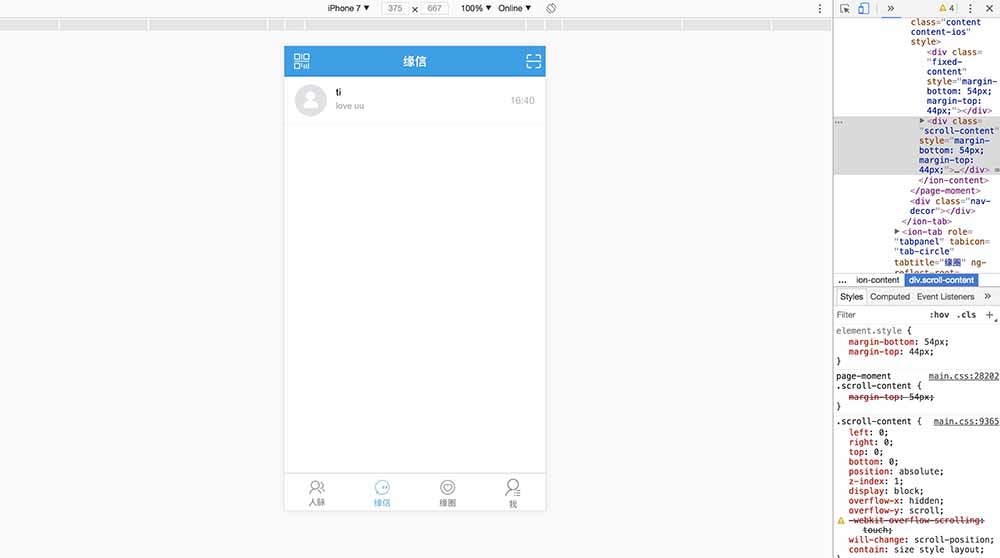
Task: Toggle the device toolbar icon
Action: (864, 8)
